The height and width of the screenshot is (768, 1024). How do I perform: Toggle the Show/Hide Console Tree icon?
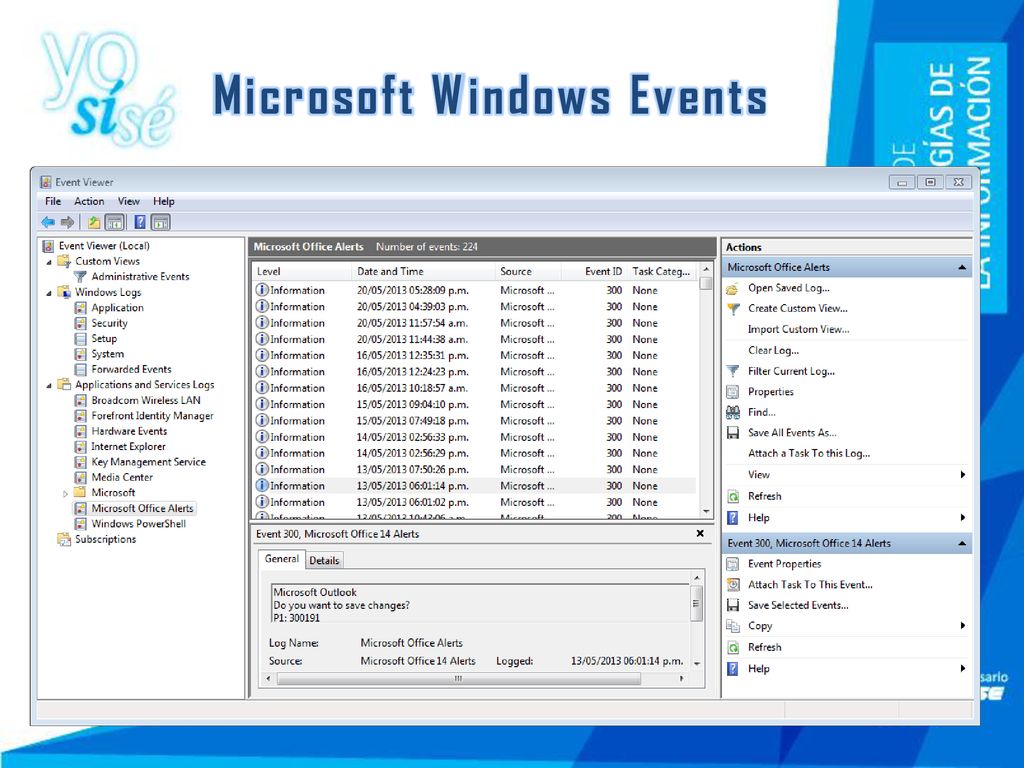point(114,223)
